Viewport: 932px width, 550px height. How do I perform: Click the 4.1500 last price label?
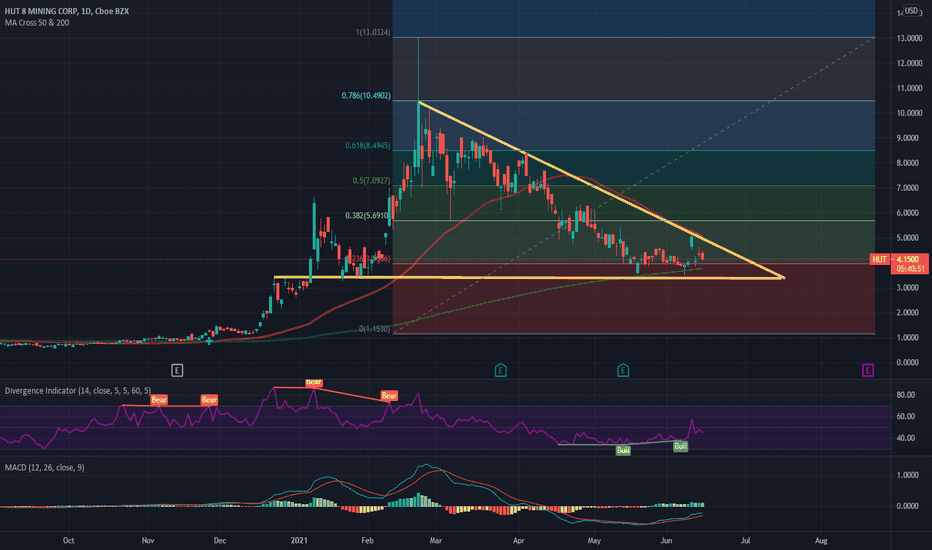pos(908,259)
